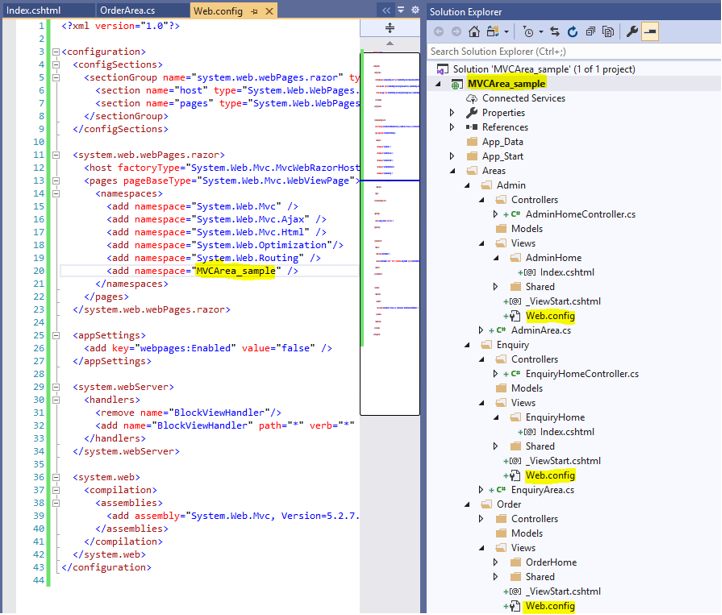The height and width of the screenshot is (615, 722).
Task: Expand the App_Start folder arrow
Action: (x=452, y=156)
